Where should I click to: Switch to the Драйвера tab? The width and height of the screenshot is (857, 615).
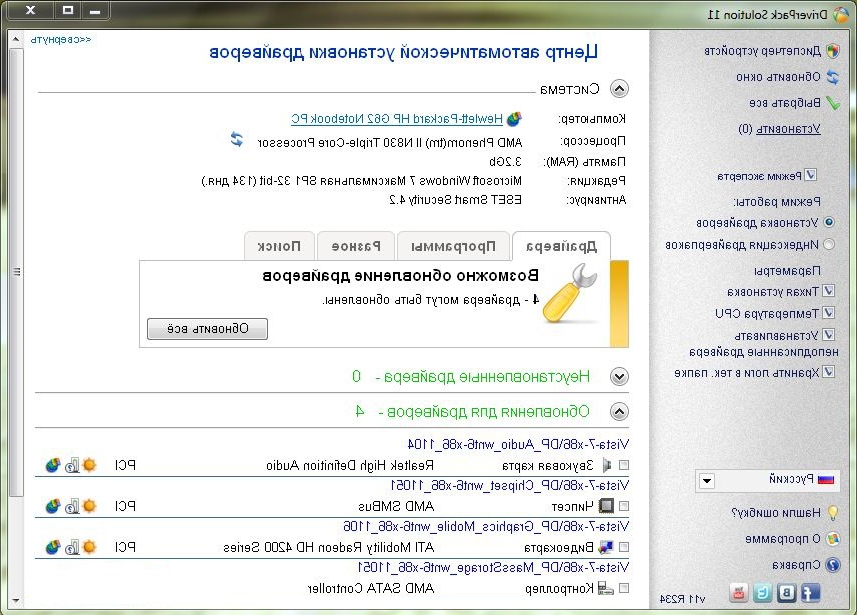coord(561,247)
